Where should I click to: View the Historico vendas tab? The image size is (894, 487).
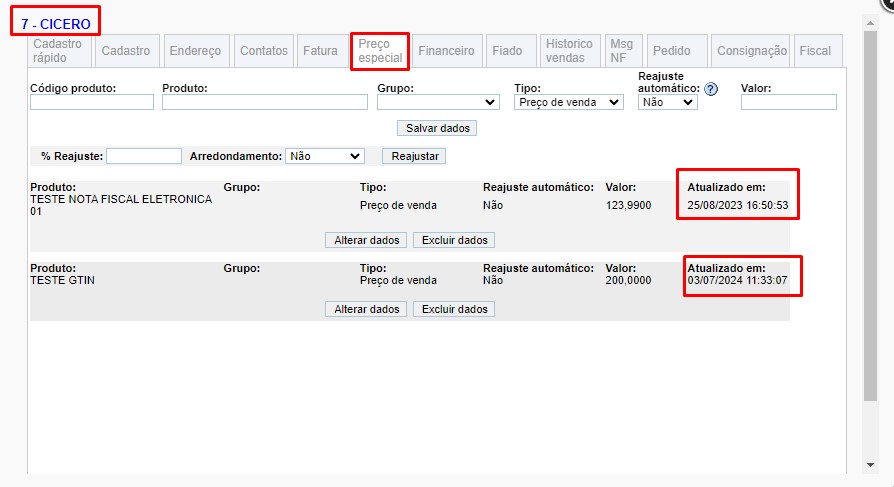570,51
